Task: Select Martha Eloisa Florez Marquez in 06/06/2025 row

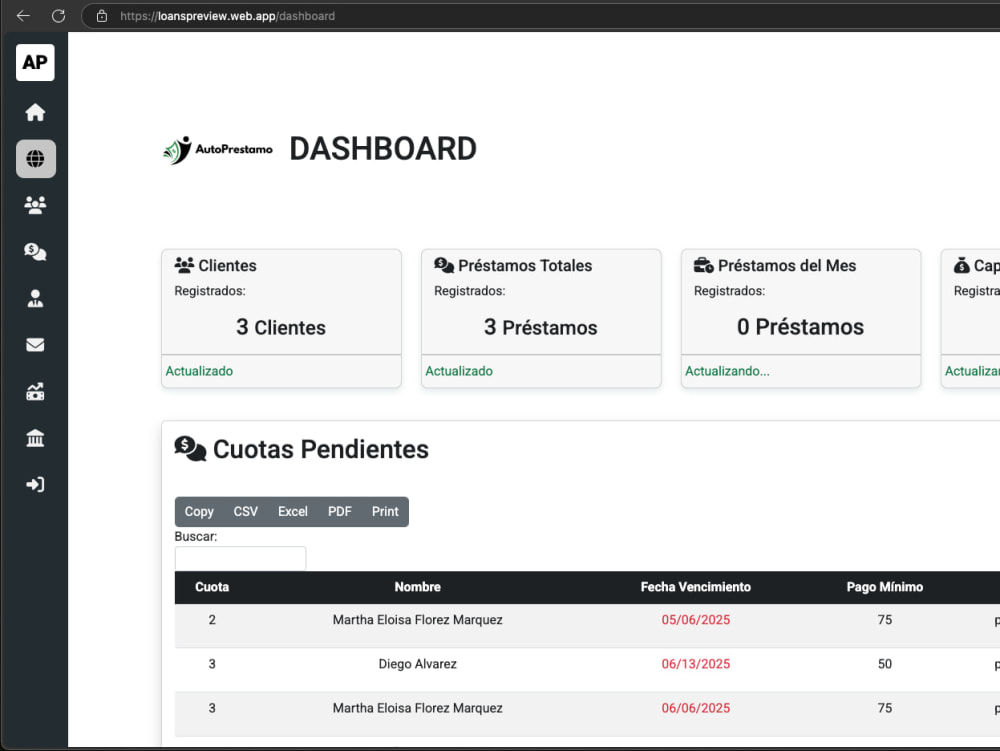Action: coord(418,708)
